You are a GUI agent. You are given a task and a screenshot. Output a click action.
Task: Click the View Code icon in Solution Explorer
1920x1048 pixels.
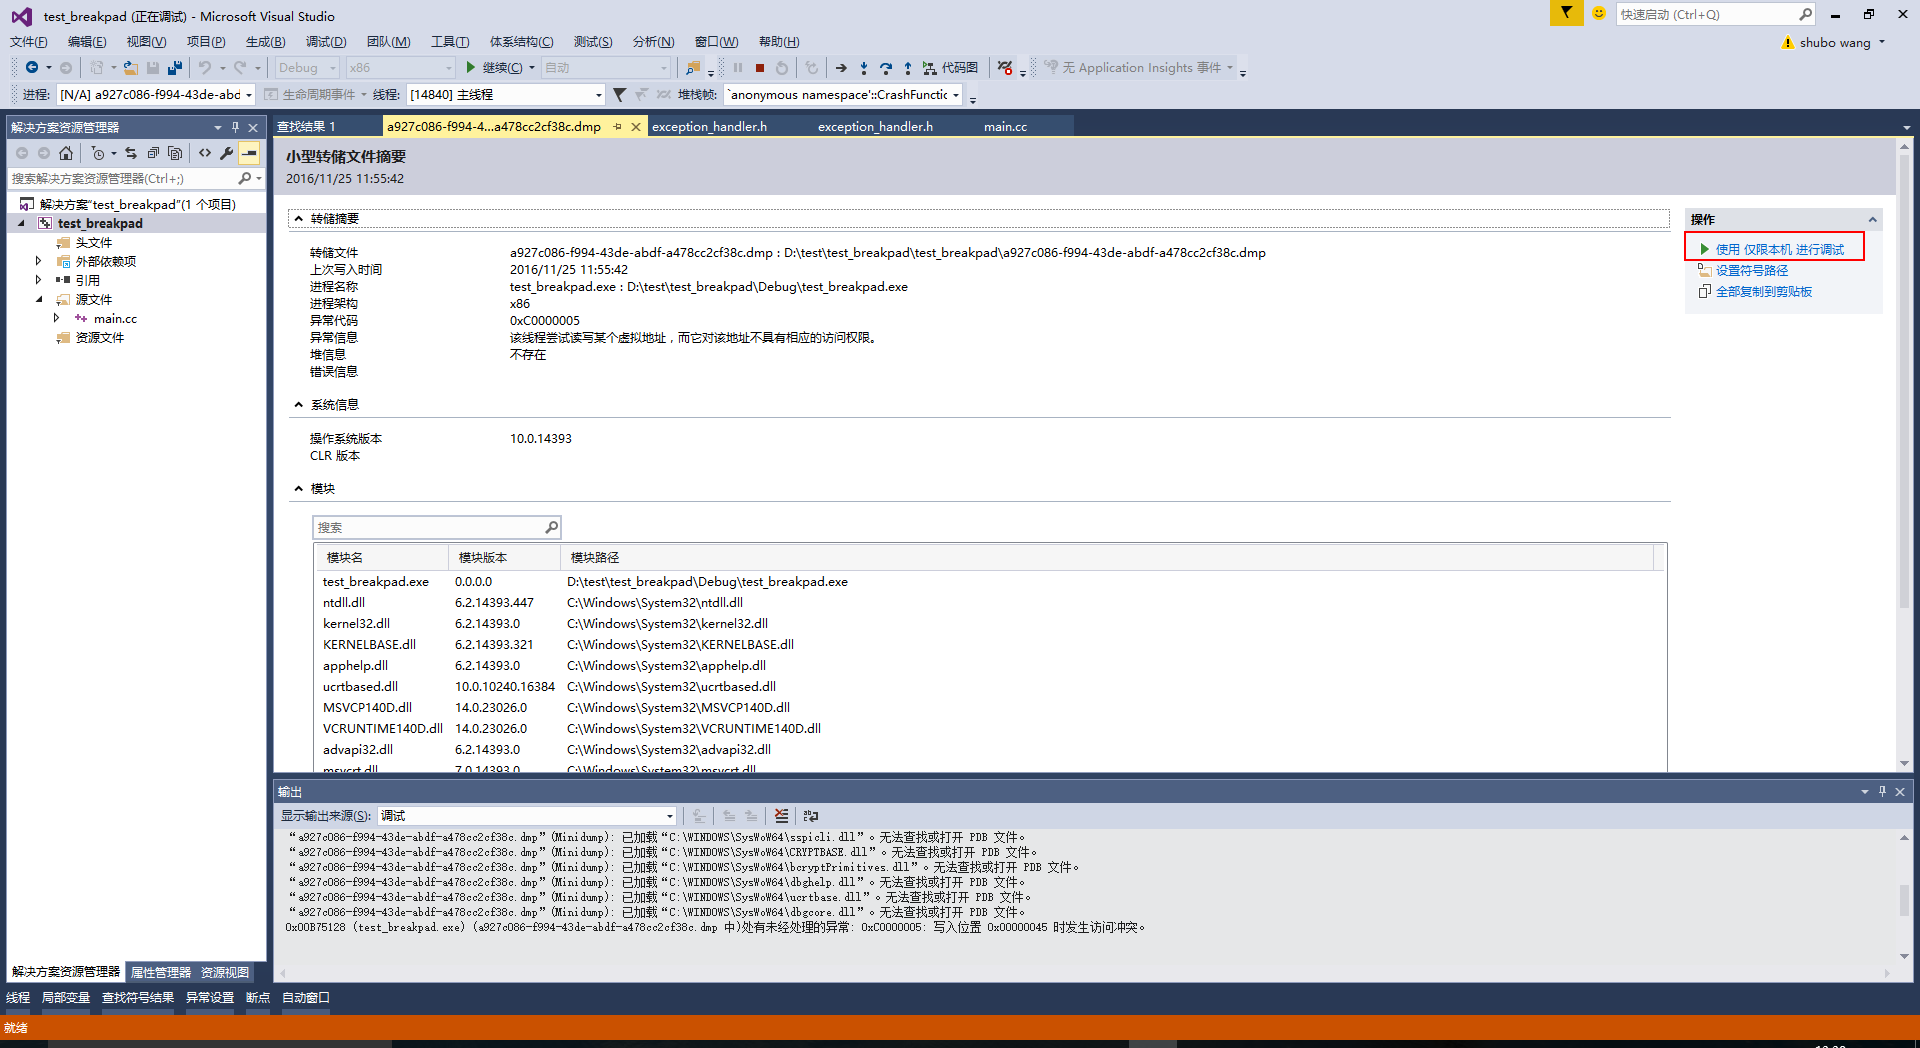click(205, 153)
